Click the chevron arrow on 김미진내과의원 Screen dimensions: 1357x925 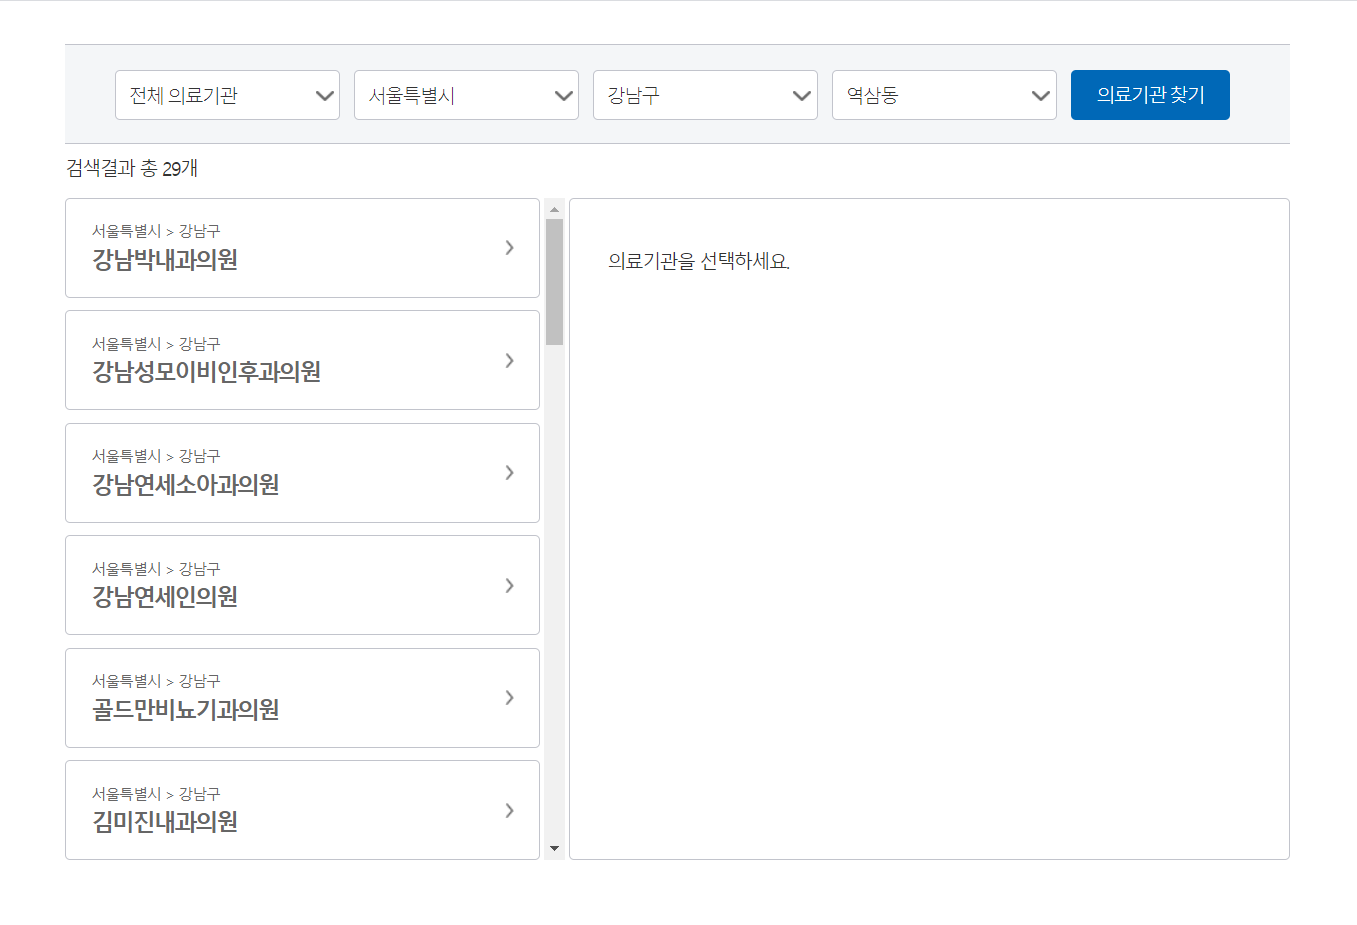coord(510,810)
